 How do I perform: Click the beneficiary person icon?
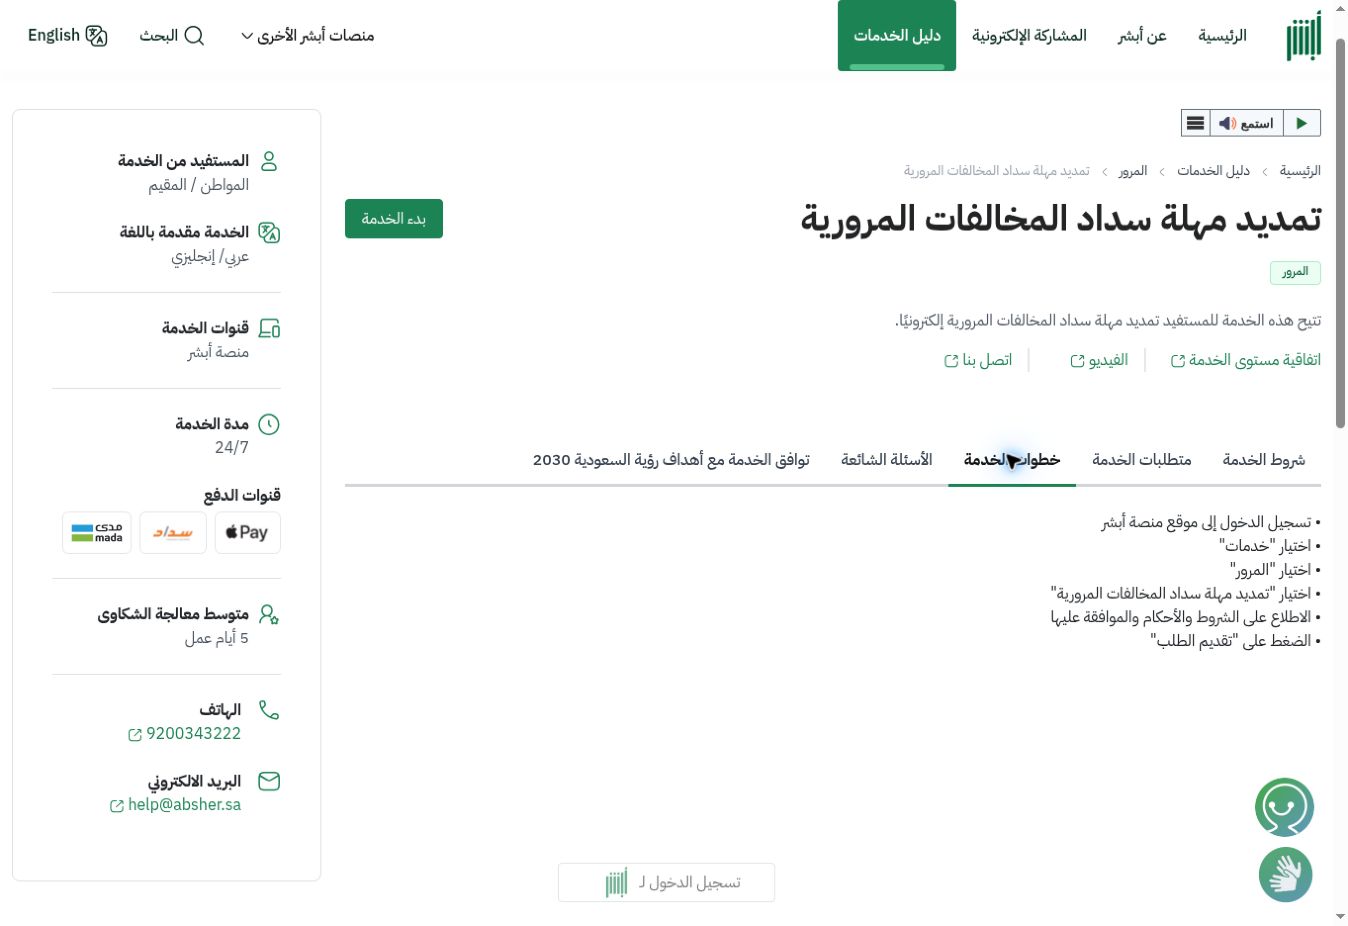click(269, 161)
